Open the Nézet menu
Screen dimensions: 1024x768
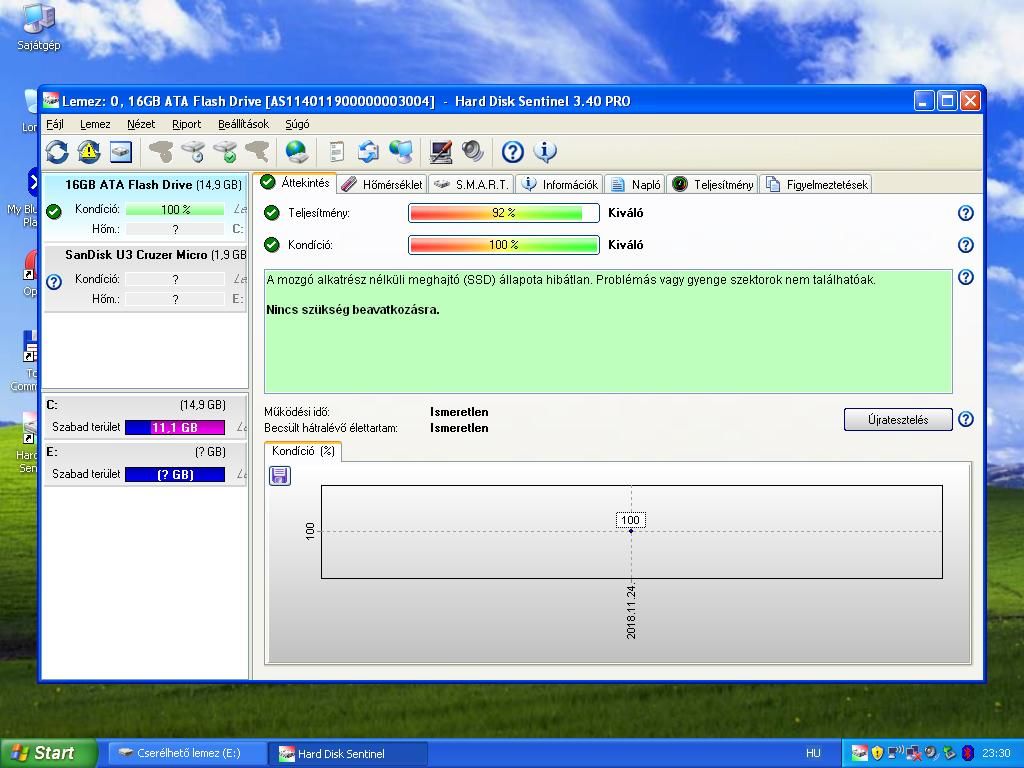(141, 124)
